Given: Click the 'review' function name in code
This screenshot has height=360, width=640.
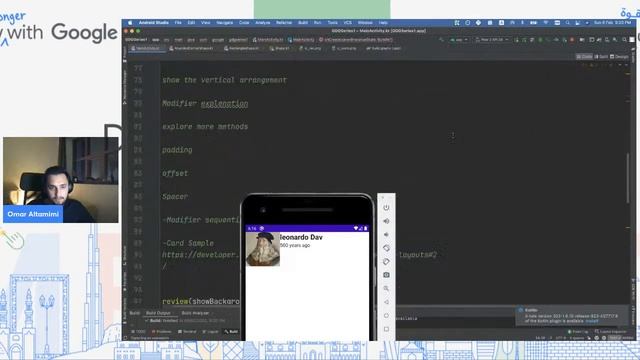Looking at the screenshot, I should click(x=175, y=302).
